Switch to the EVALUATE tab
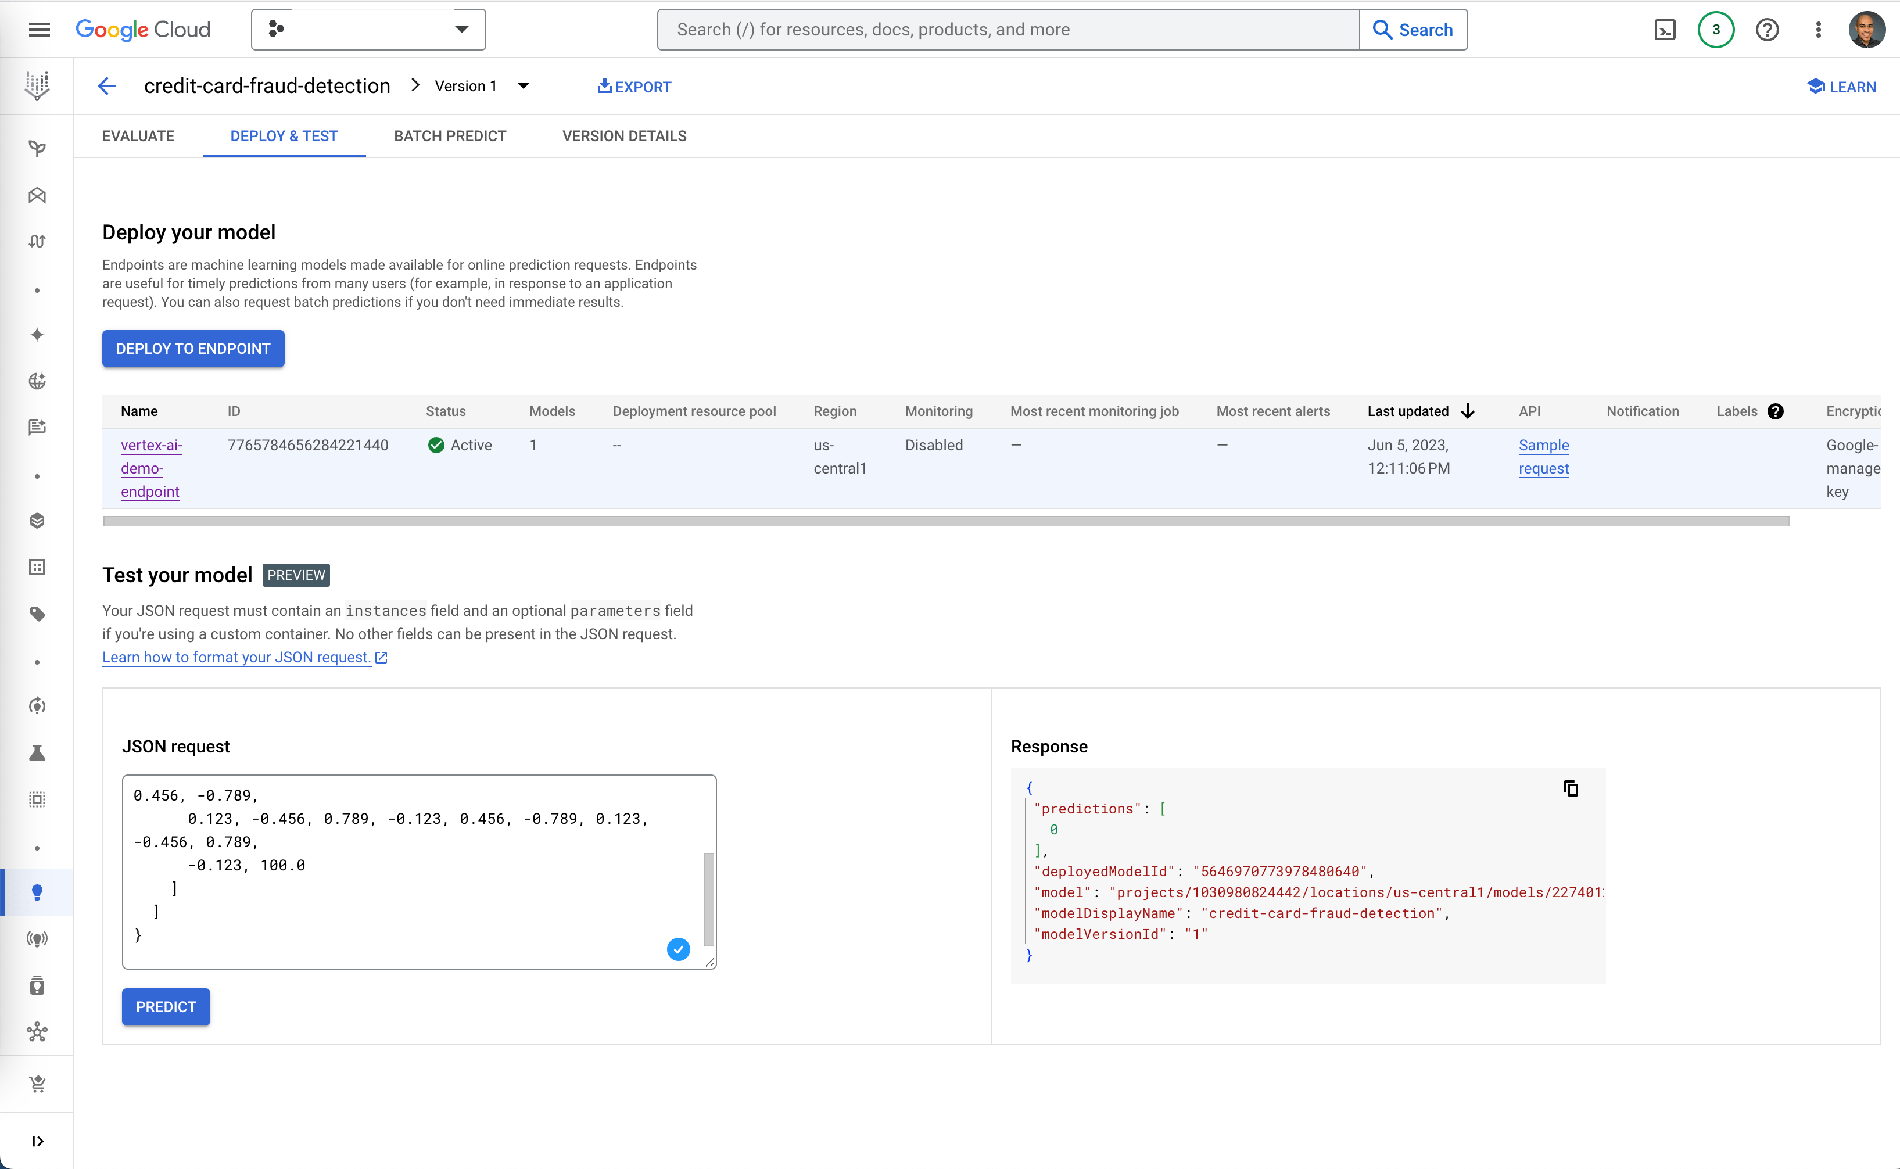 (138, 136)
